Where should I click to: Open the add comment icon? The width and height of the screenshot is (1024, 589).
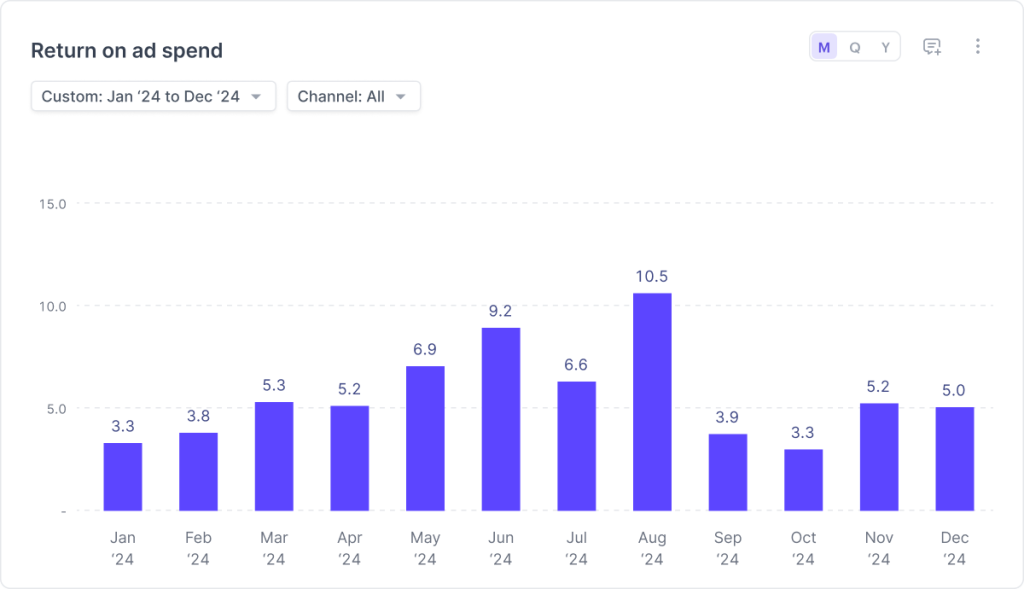click(x=932, y=47)
